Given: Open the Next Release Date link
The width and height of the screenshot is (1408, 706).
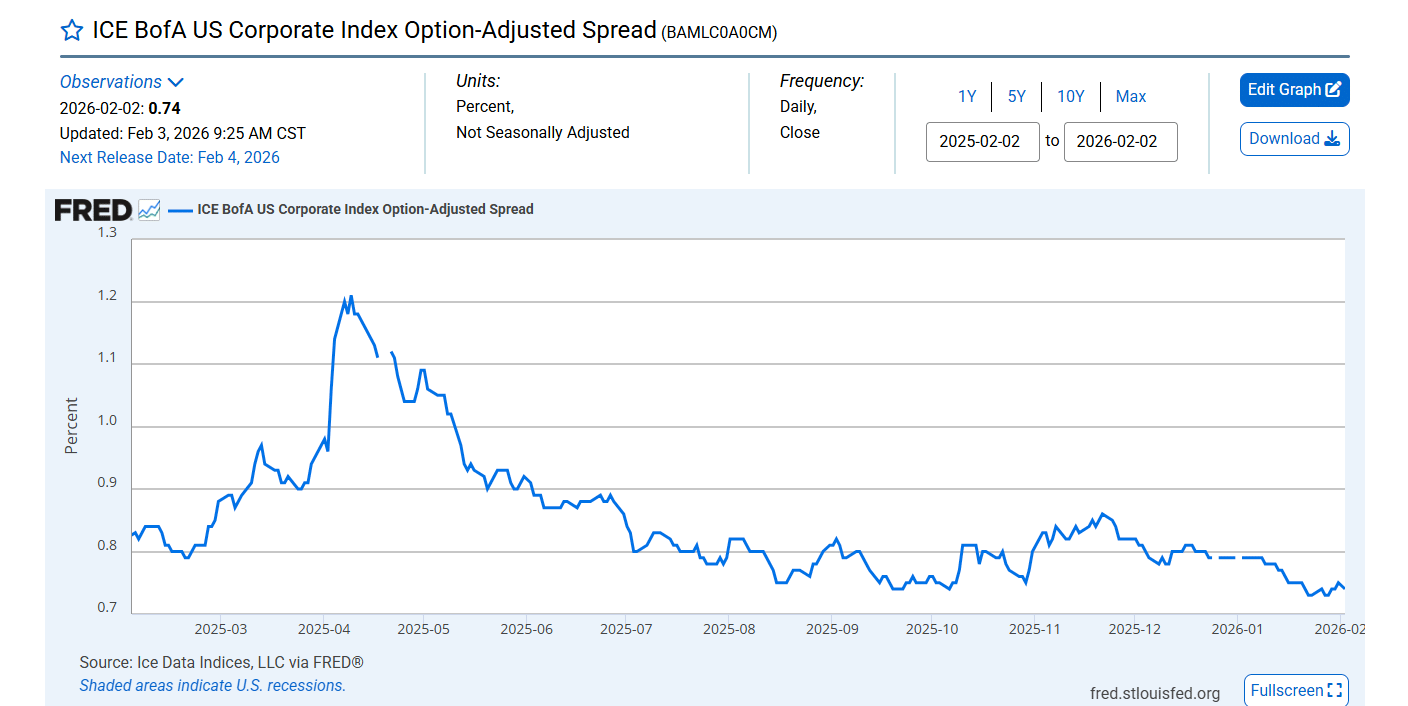Looking at the screenshot, I should click(x=169, y=157).
